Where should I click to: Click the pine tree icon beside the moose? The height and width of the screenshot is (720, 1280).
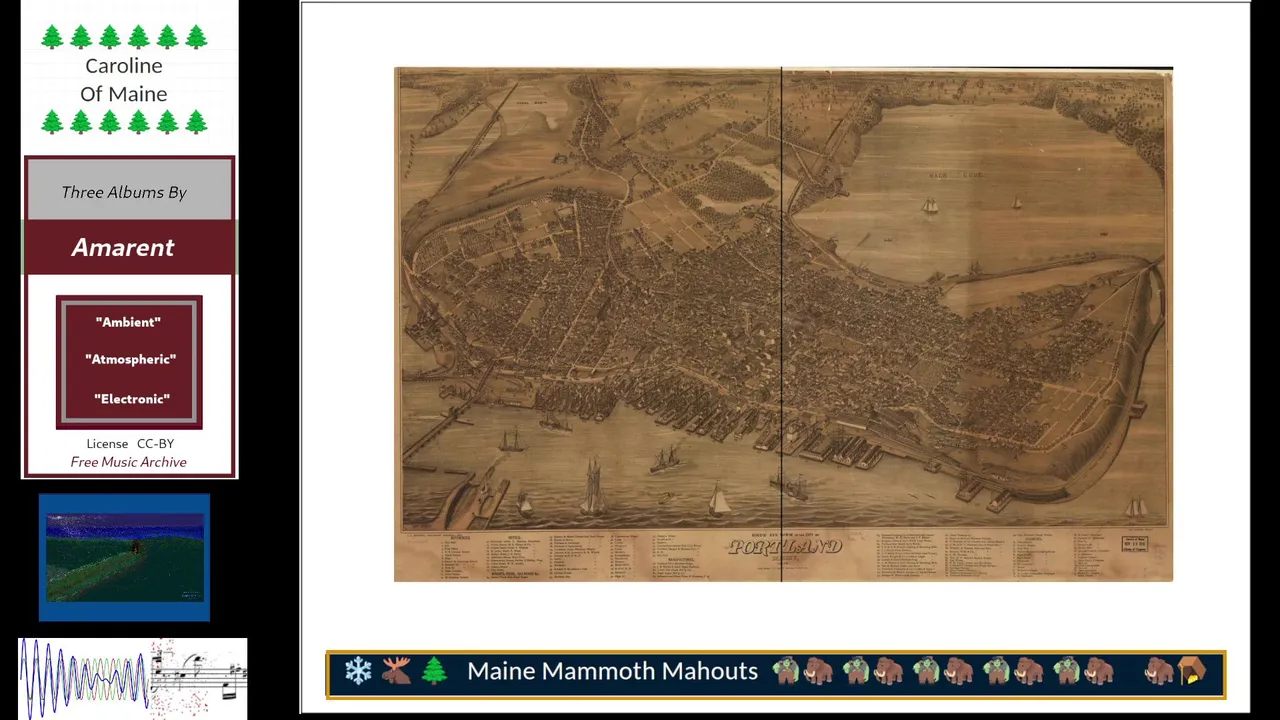pyautogui.click(x=434, y=671)
